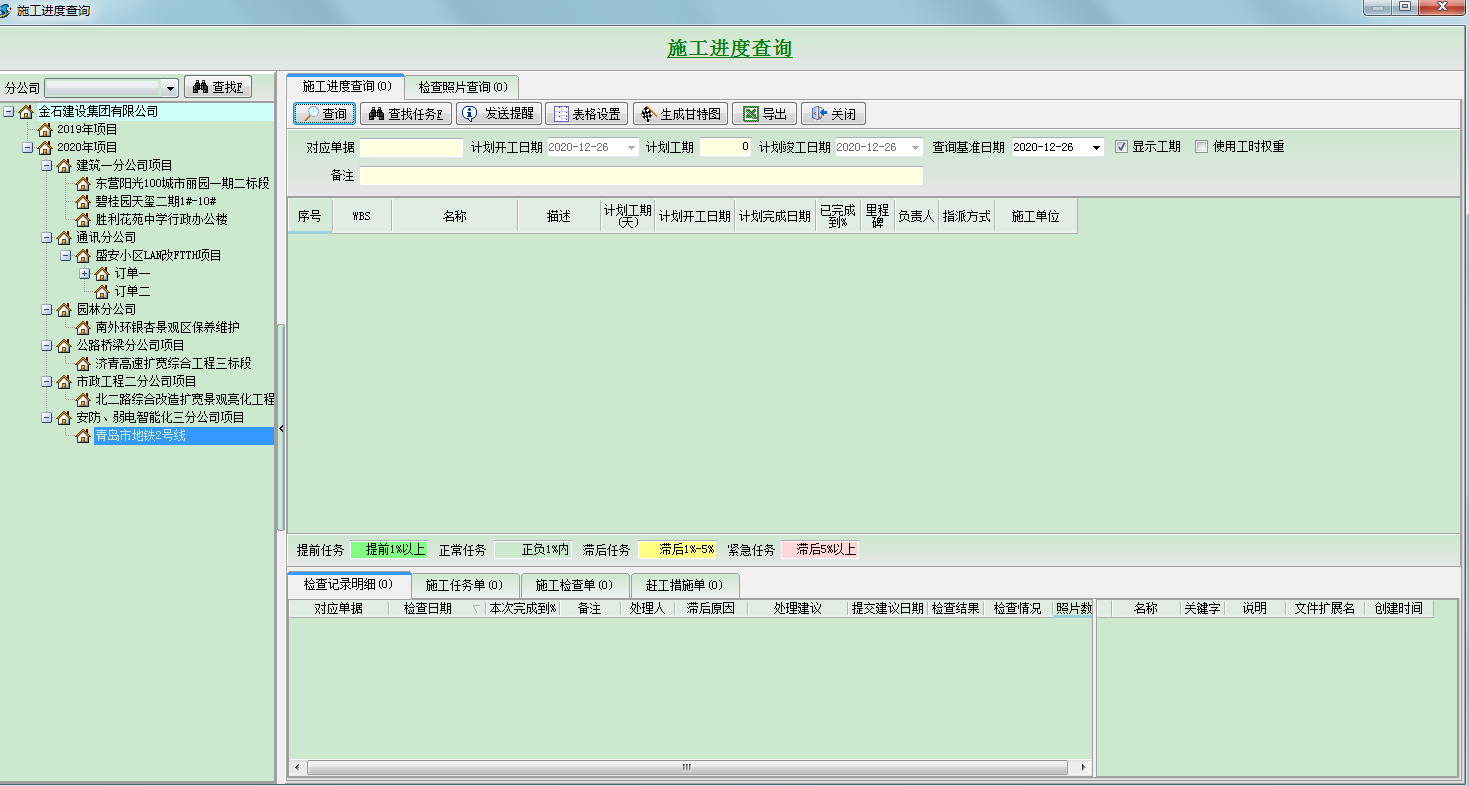Open the 分公司 dropdown list
Screen dimensions: 1469x786
click(169, 88)
